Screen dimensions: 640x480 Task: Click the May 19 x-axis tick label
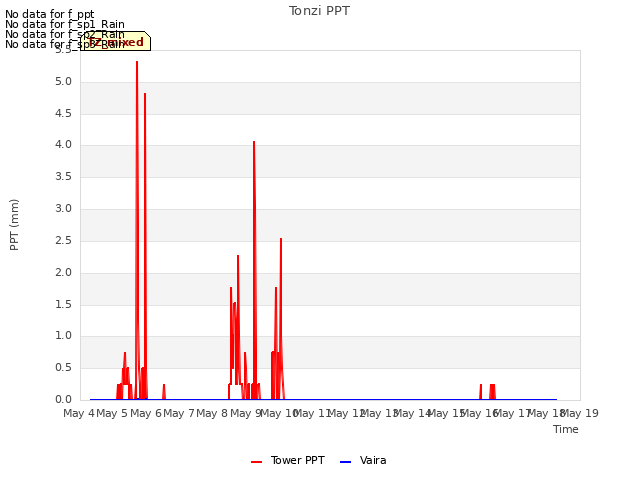[x=580, y=413]
